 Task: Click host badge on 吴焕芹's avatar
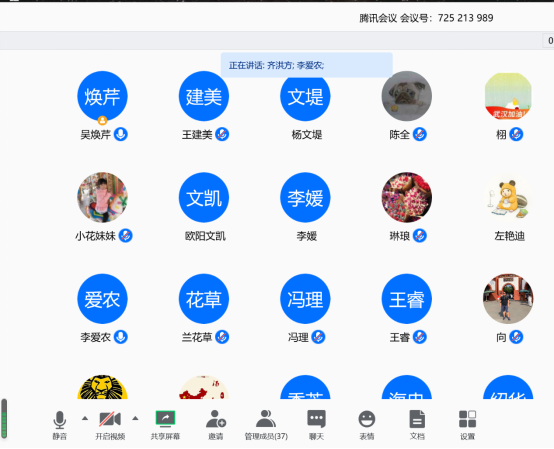tap(102, 120)
